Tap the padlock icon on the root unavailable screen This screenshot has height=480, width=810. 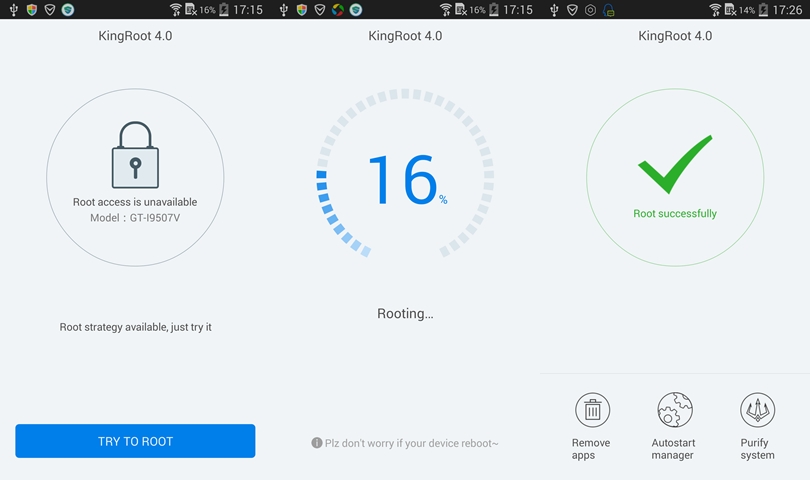[x=135, y=155]
